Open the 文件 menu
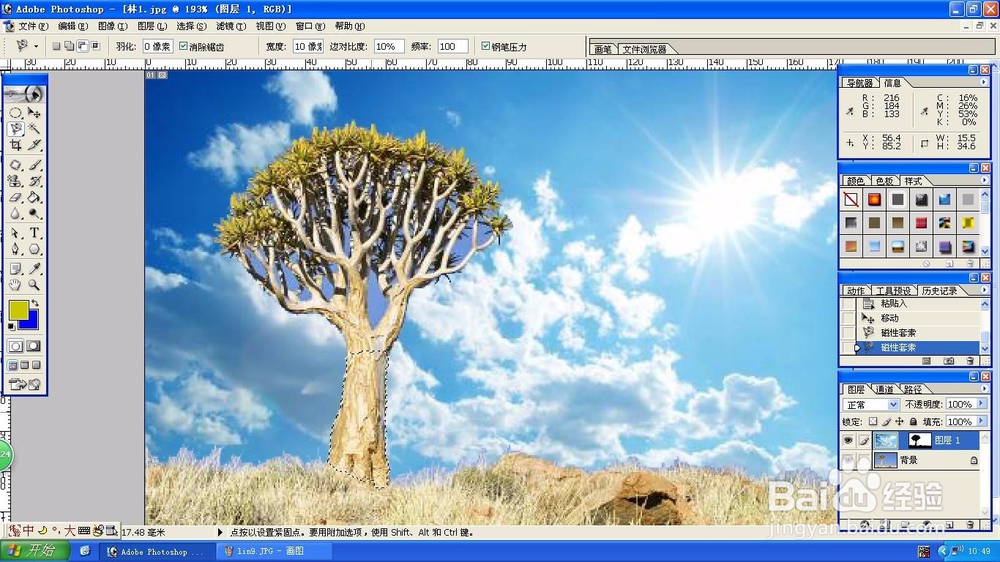 (x=33, y=26)
